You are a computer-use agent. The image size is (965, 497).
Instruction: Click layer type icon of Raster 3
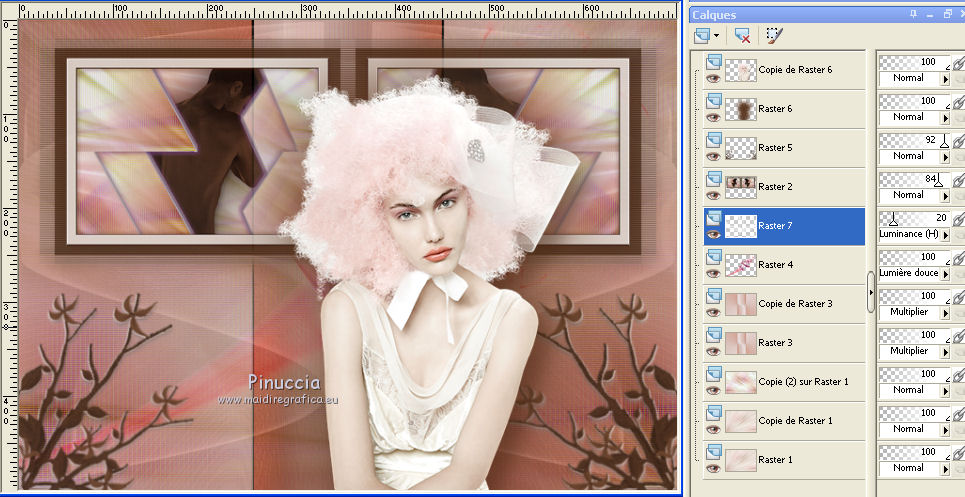(714, 335)
